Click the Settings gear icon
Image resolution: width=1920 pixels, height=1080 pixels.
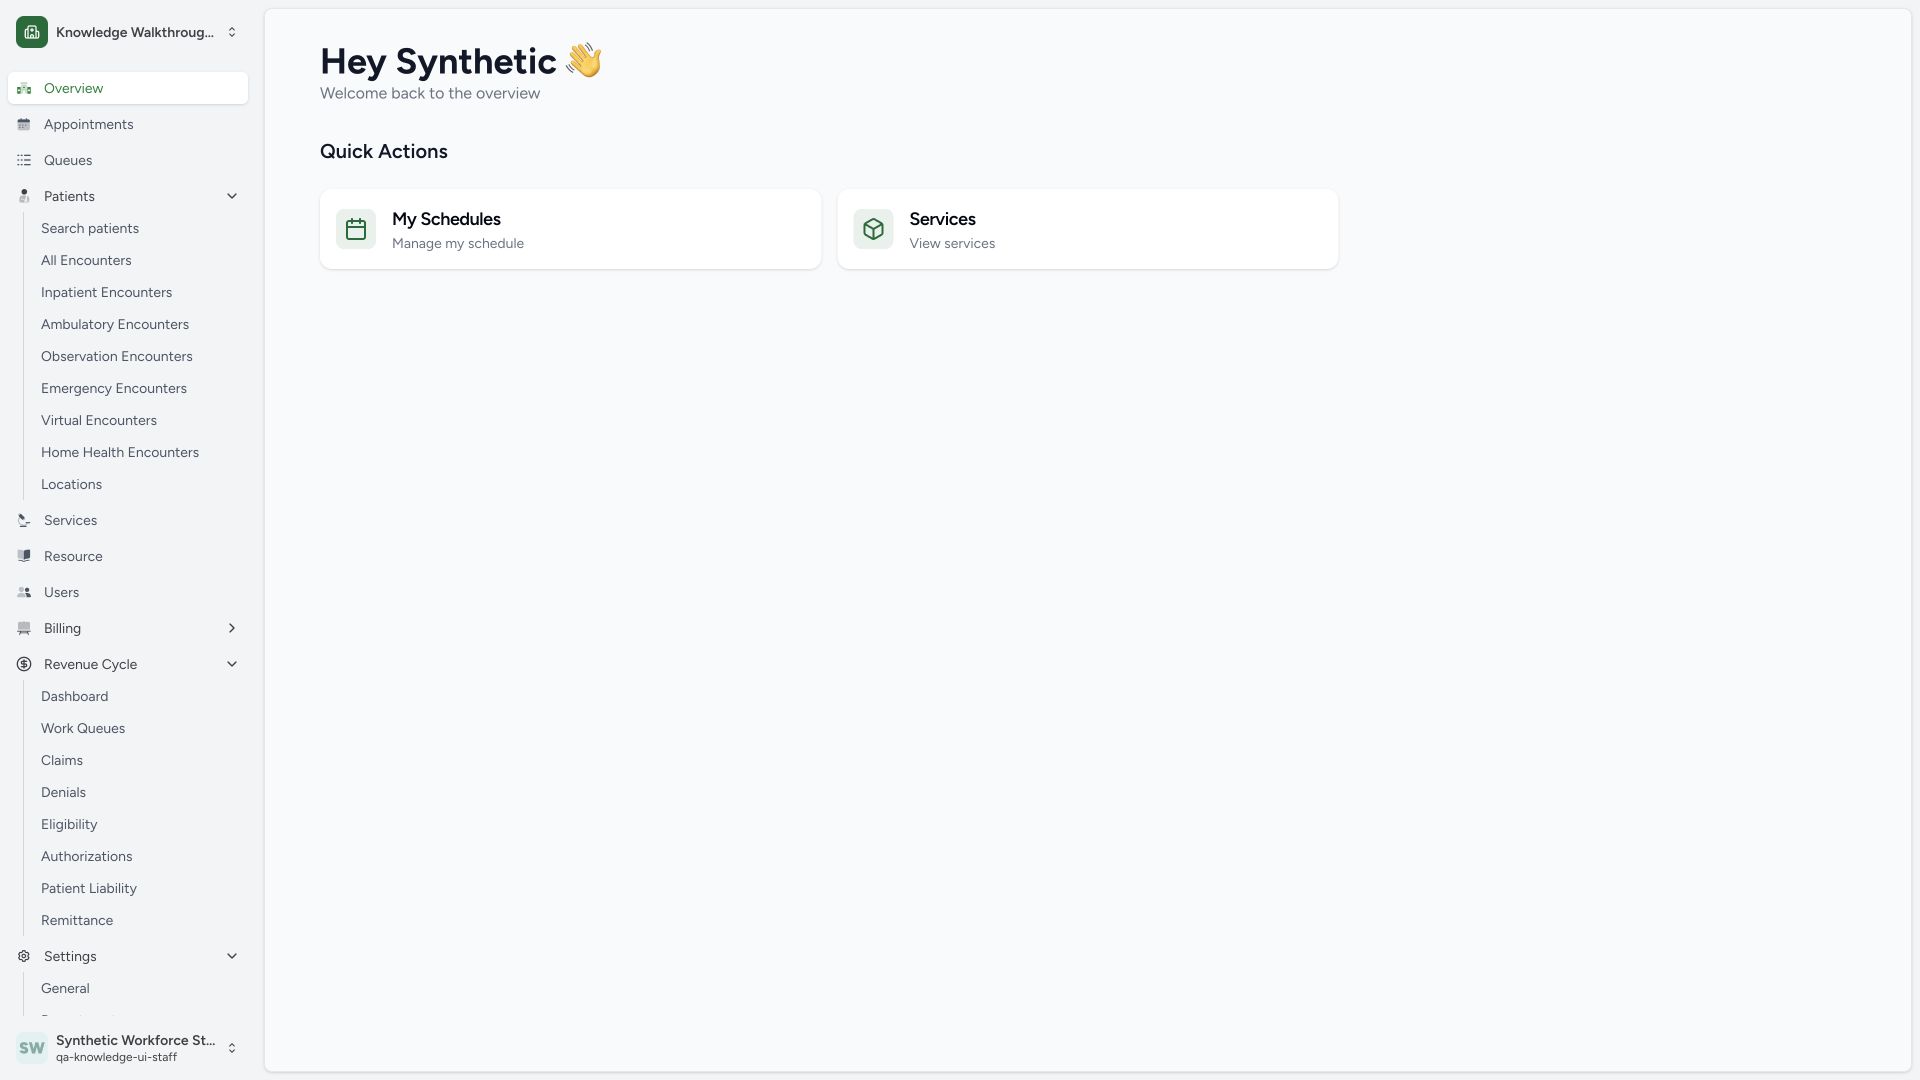pos(24,956)
